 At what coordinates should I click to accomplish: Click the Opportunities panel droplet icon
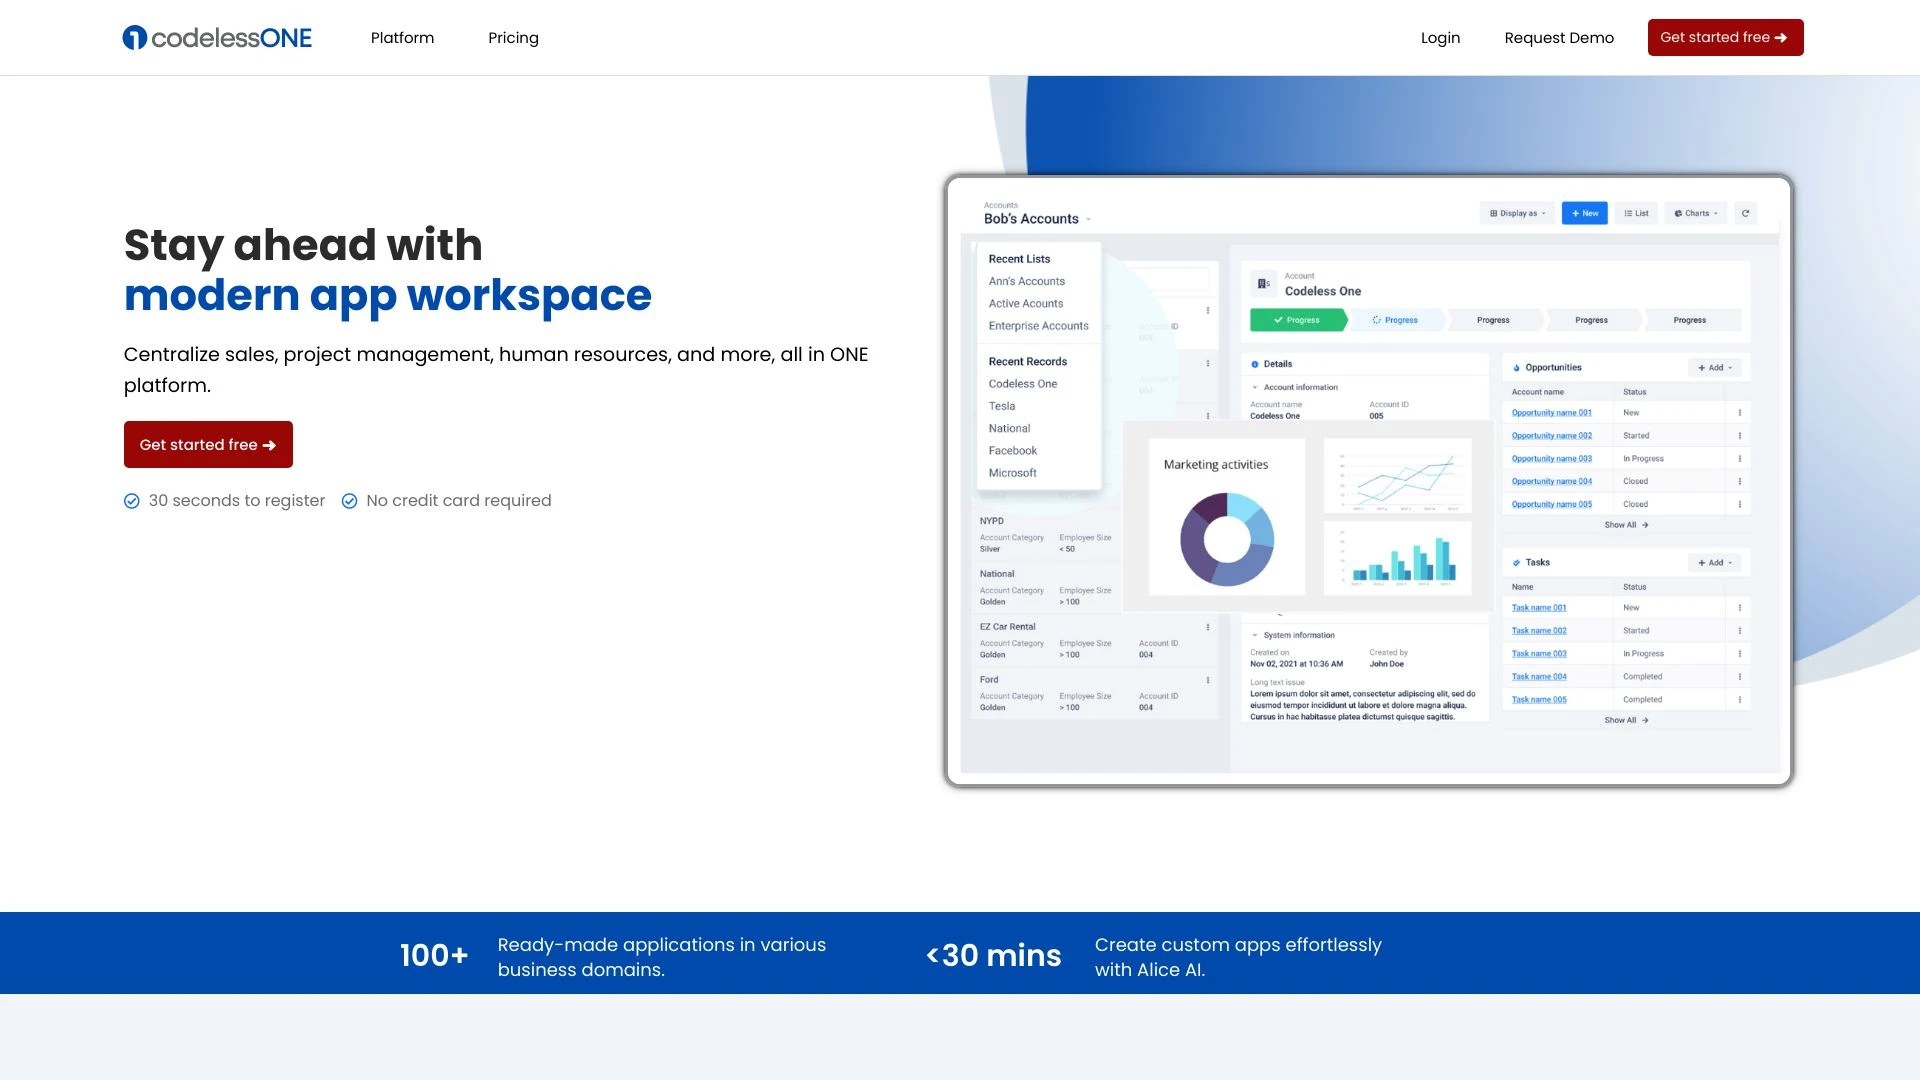pos(1517,367)
